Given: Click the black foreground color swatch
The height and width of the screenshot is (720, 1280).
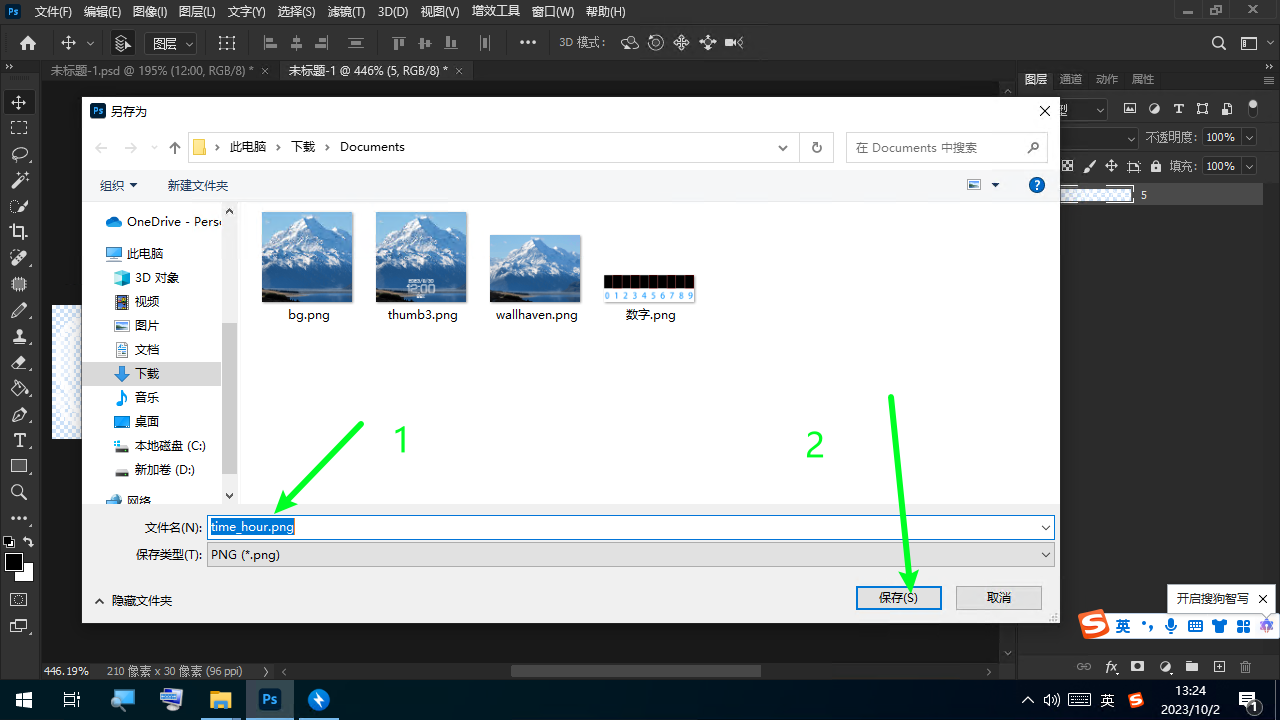Looking at the screenshot, I should (13, 562).
